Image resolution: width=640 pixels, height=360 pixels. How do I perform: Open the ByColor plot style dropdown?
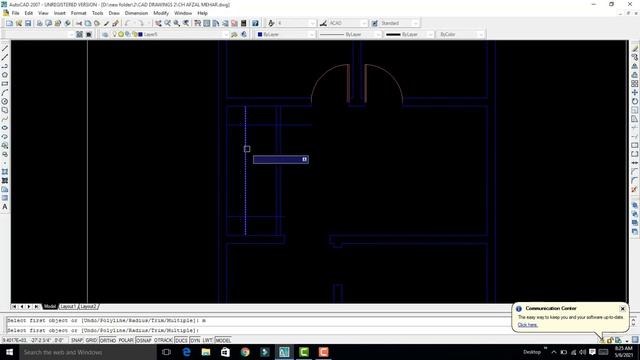460,35
